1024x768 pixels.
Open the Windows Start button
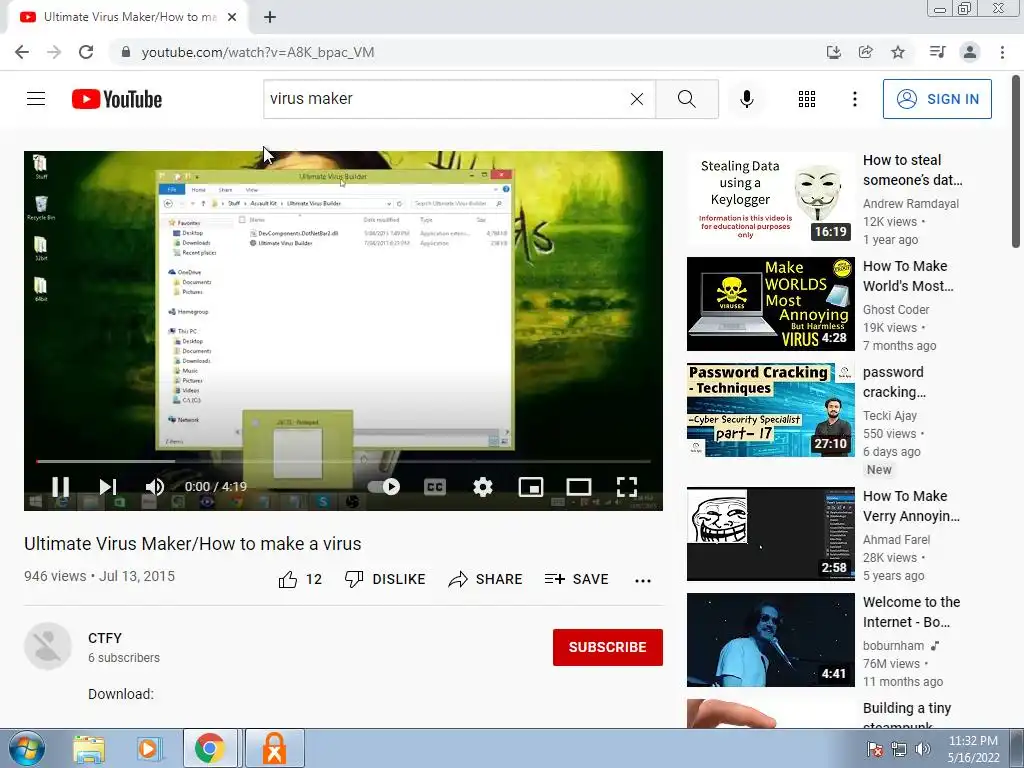pyautogui.click(x=26, y=748)
